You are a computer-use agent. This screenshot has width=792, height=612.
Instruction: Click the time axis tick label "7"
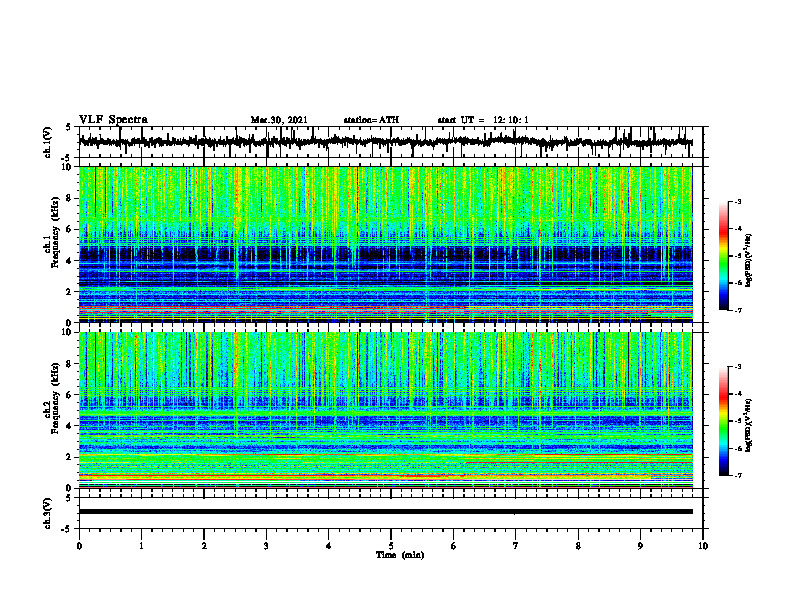tap(516, 546)
